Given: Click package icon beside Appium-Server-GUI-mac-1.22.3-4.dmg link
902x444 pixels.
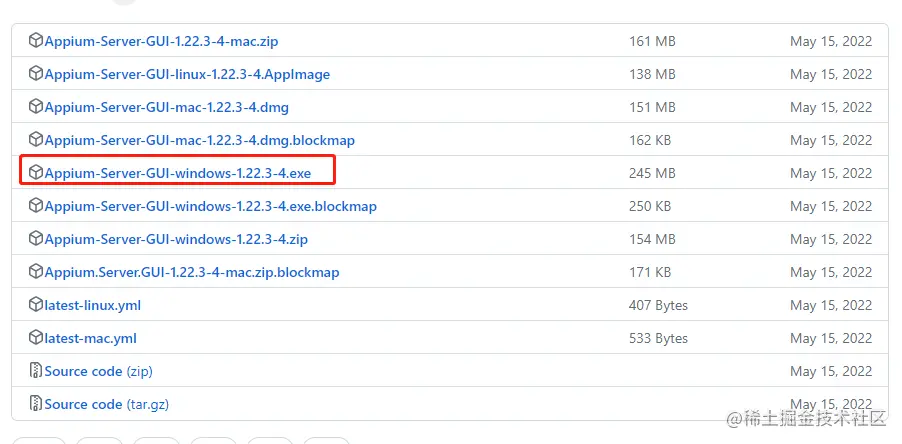Looking at the screenshot, I should tap(36, 106).
